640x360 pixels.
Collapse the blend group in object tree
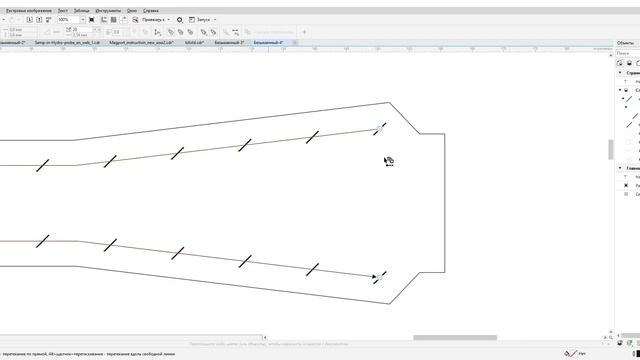(623, 99)
